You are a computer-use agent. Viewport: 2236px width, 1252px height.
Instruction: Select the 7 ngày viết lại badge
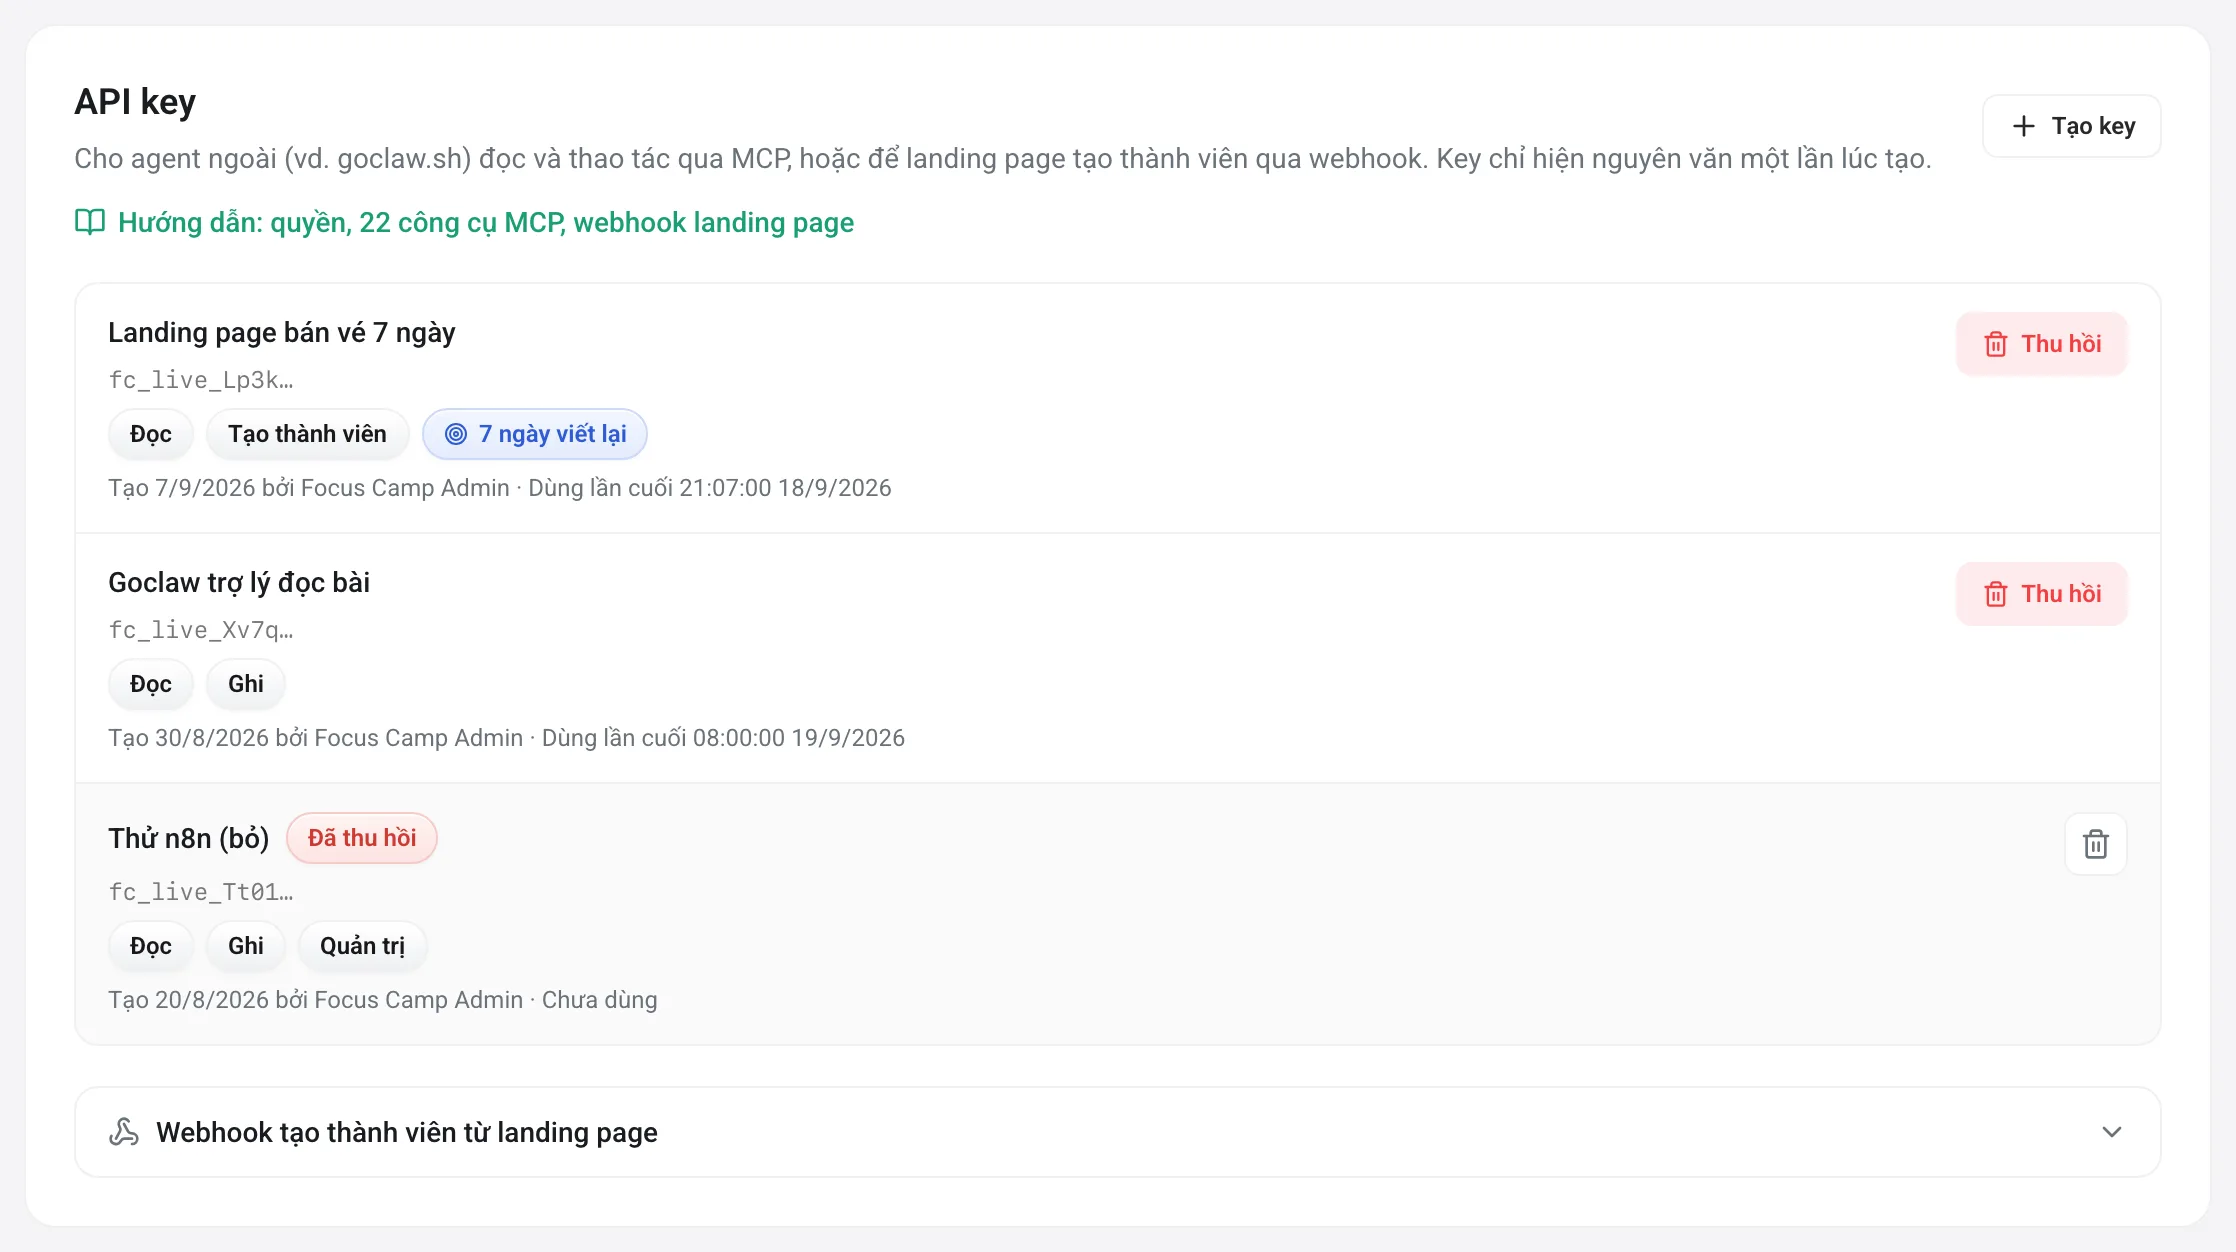tap(535, 434)
